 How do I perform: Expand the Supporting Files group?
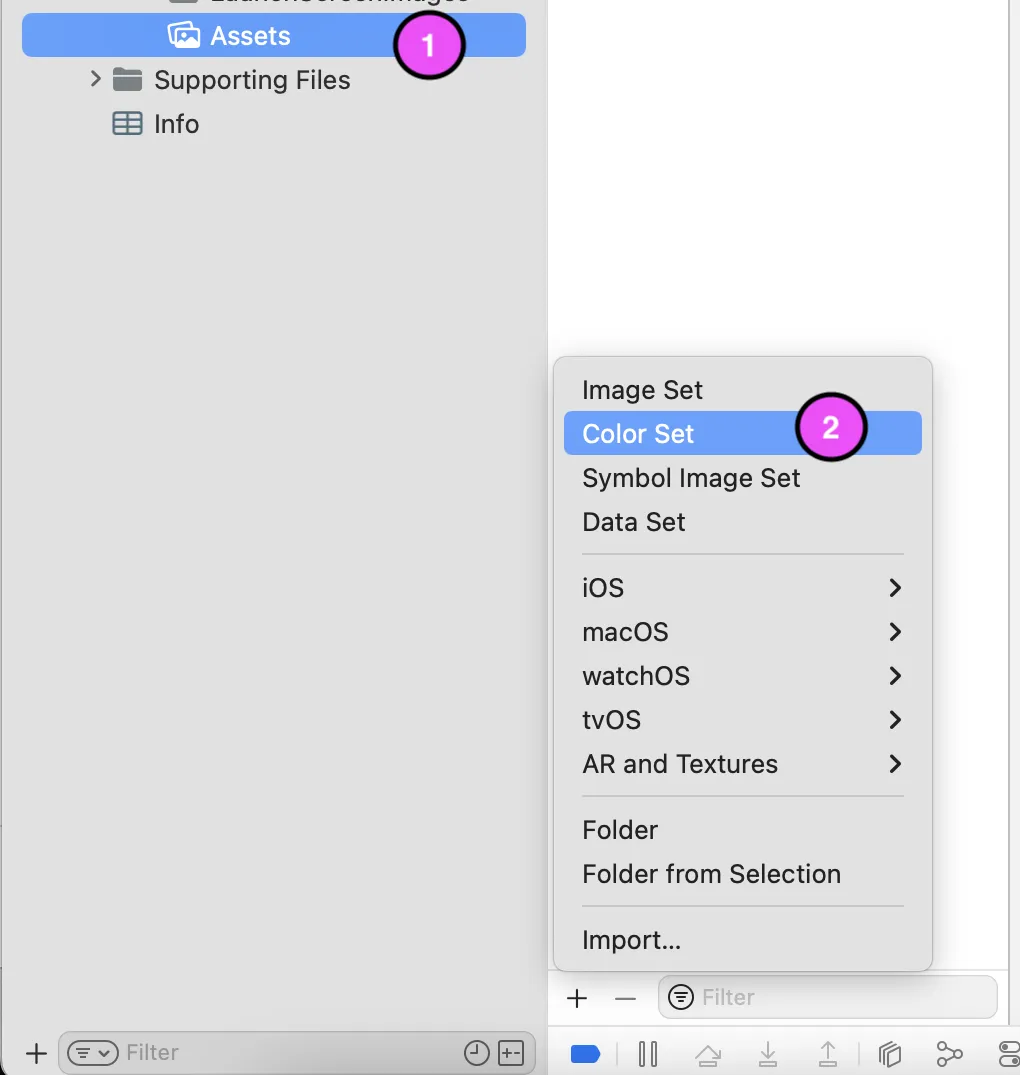(96, 79)
